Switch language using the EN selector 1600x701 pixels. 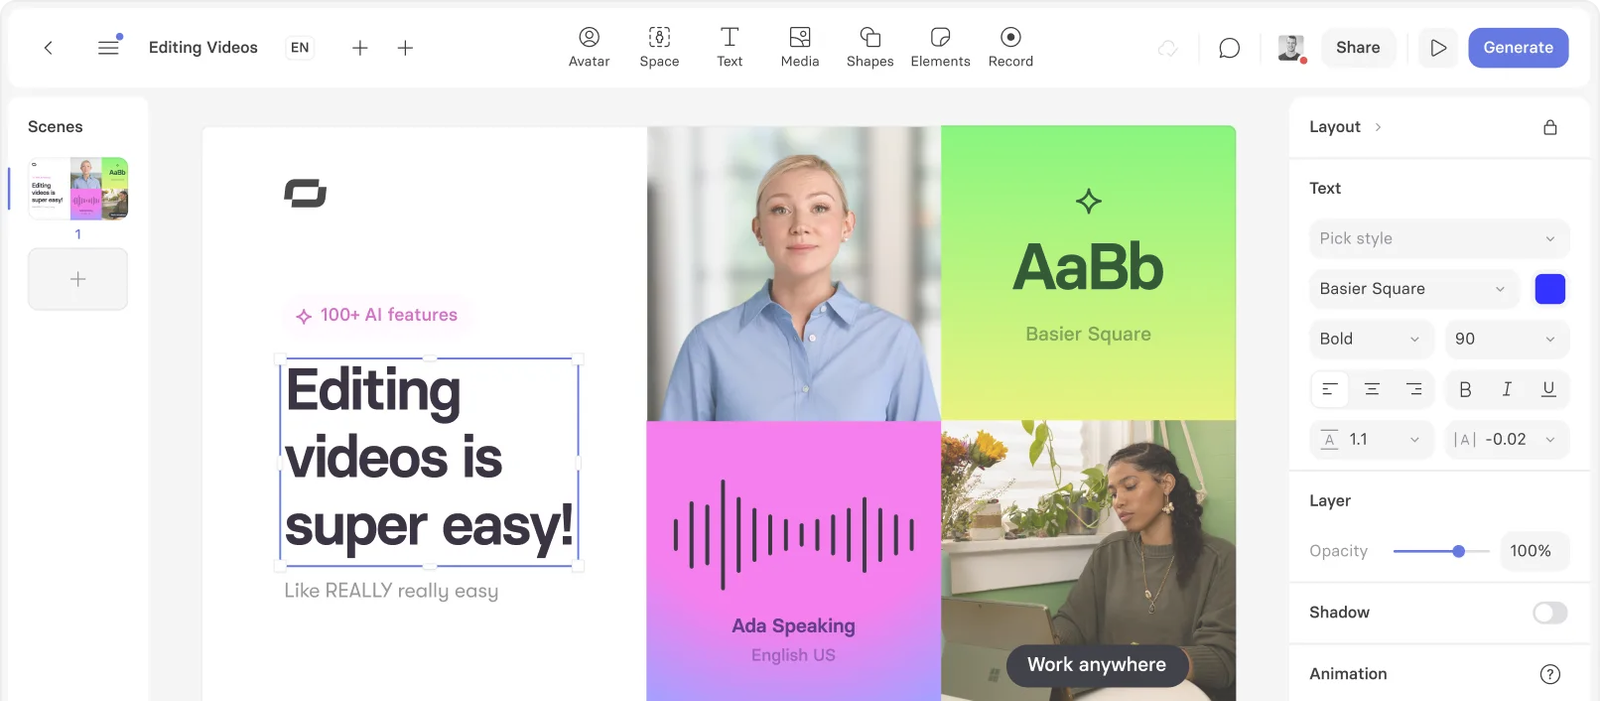point(300,47)
